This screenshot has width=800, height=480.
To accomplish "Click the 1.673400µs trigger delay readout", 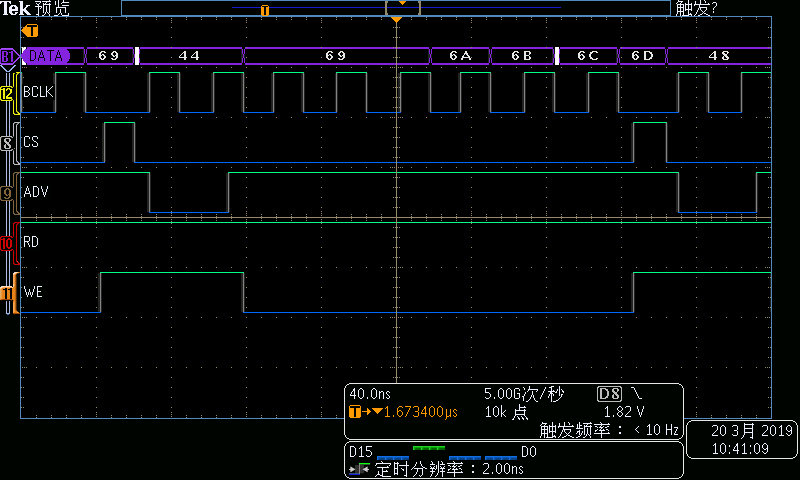I will click(x=420, y=412).
